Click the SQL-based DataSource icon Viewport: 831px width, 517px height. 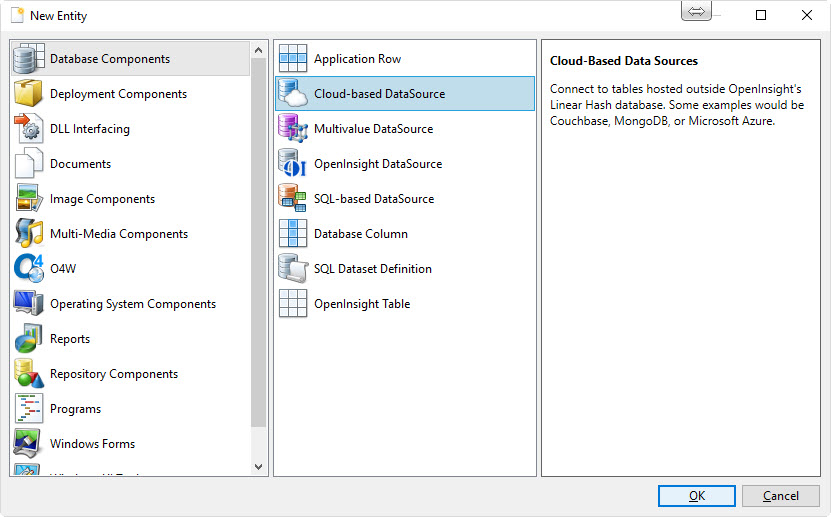pos(293,198)
